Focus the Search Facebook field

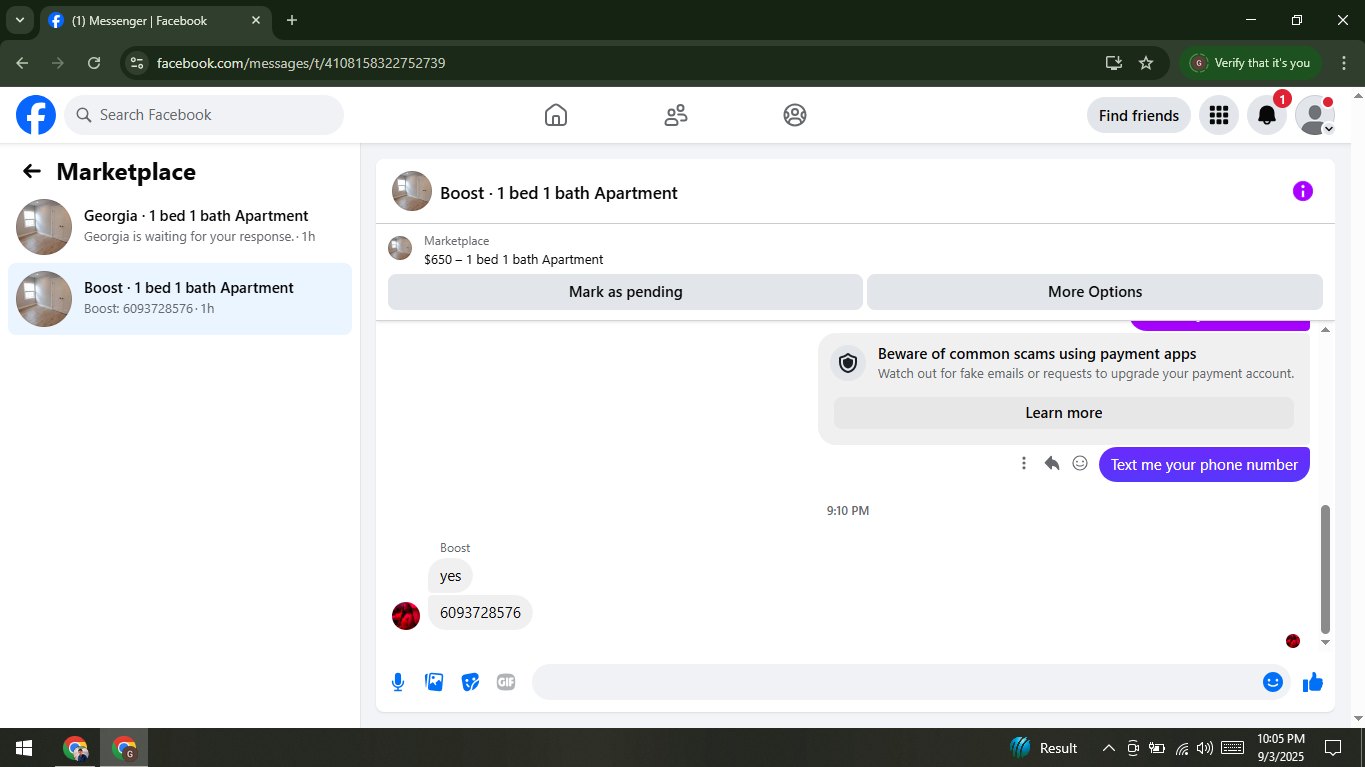(204, 115)
